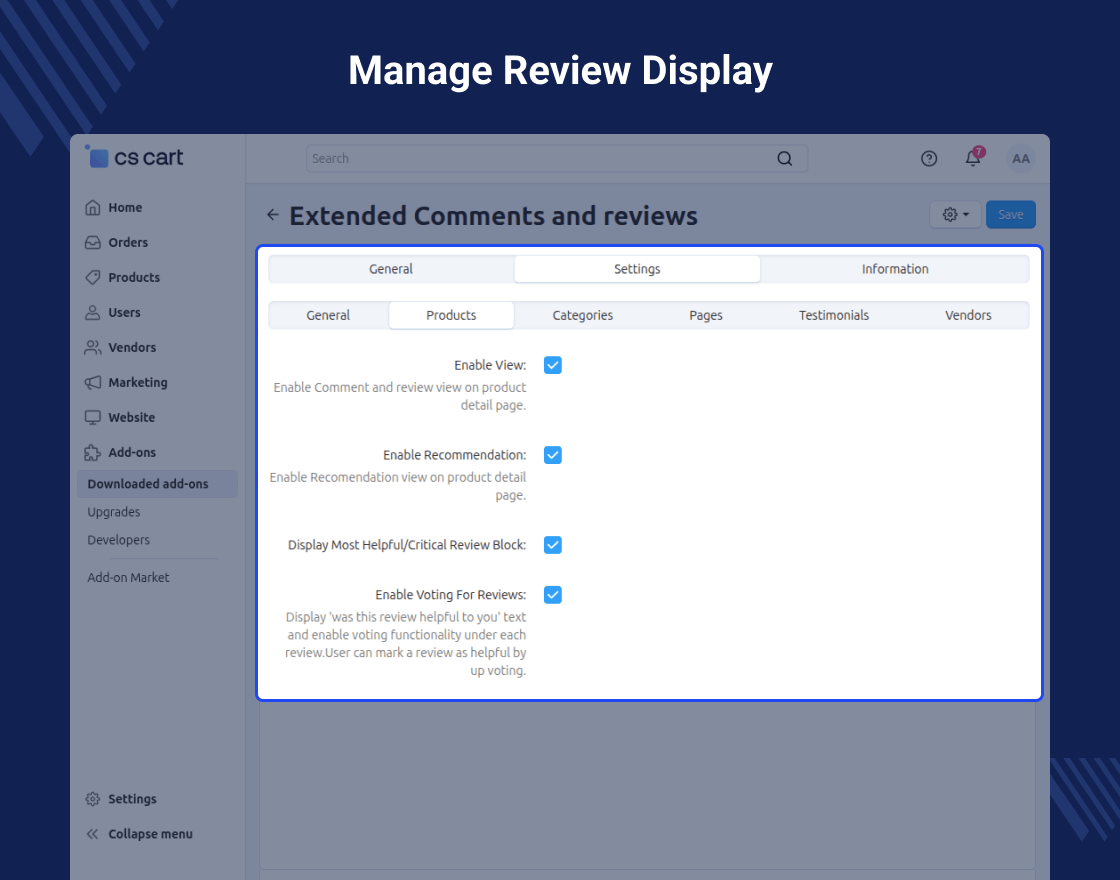The height and width of the screenshot is (880, 1120).
Task: Click the back arrow beside the page title
Action: [x=273, y=214]
